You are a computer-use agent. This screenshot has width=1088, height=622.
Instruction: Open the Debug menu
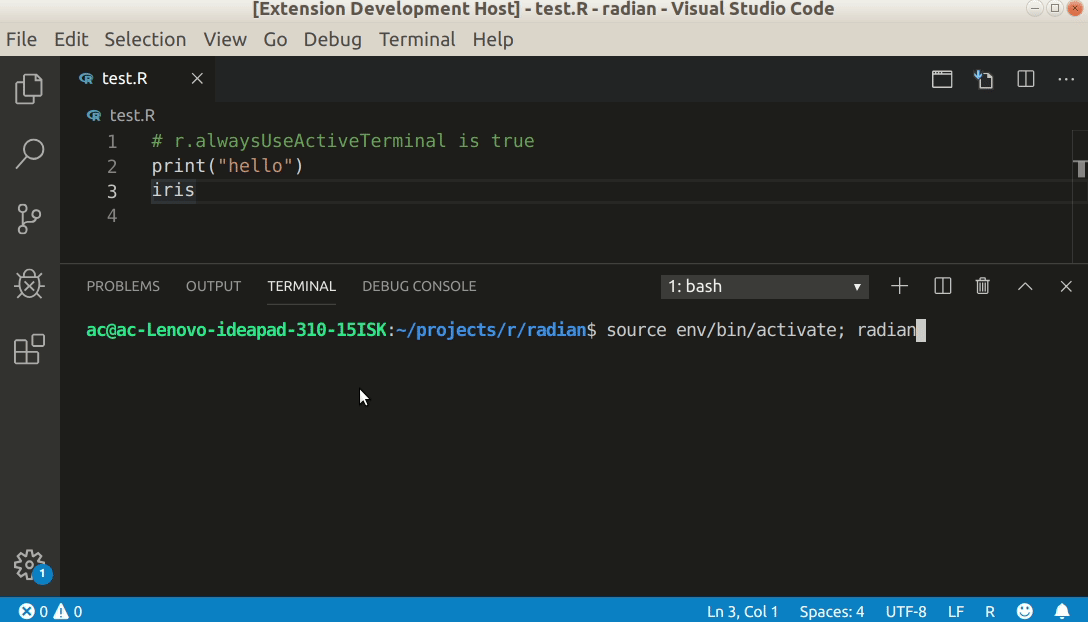tap(332, 40)
